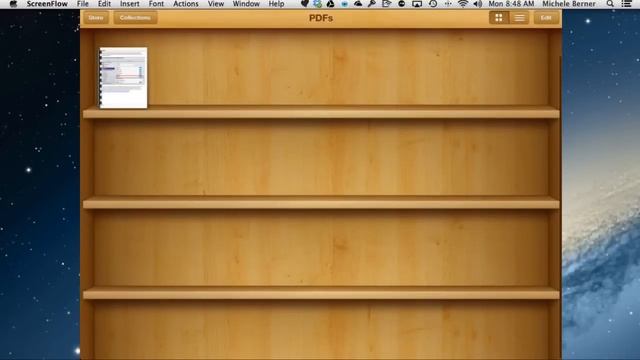
Task: Open the Edit menu in menu bar
Action: pyautogui.click(x=104, y=4)
